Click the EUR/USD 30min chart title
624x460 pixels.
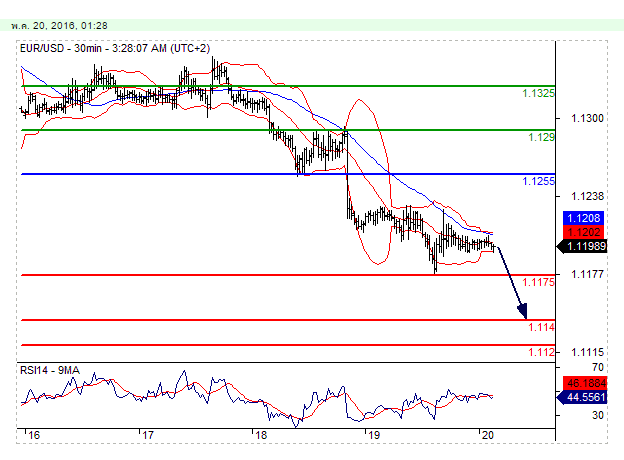click(115, 49)
